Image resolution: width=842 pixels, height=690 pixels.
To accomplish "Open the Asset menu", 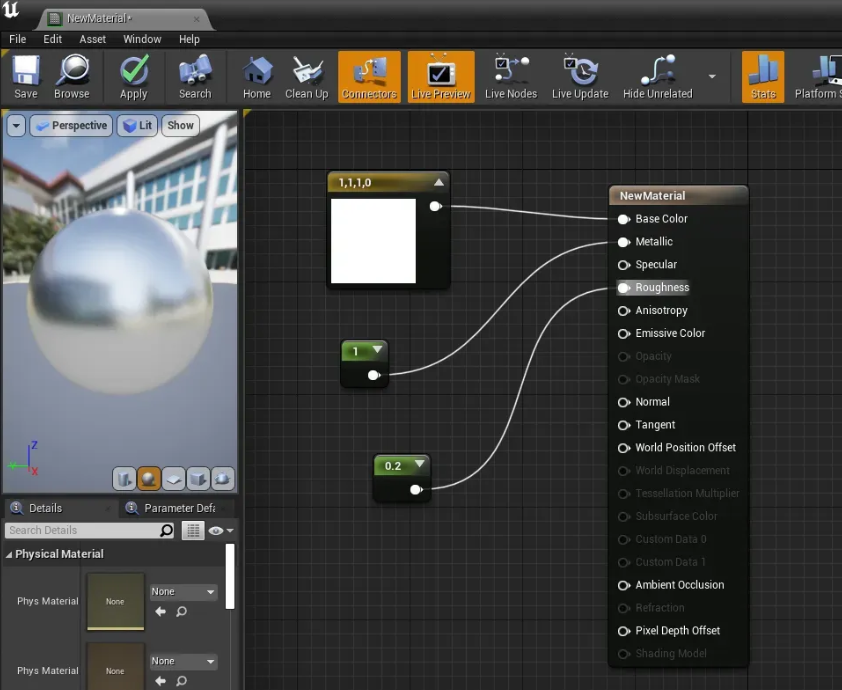I will (x=93, y=39).
